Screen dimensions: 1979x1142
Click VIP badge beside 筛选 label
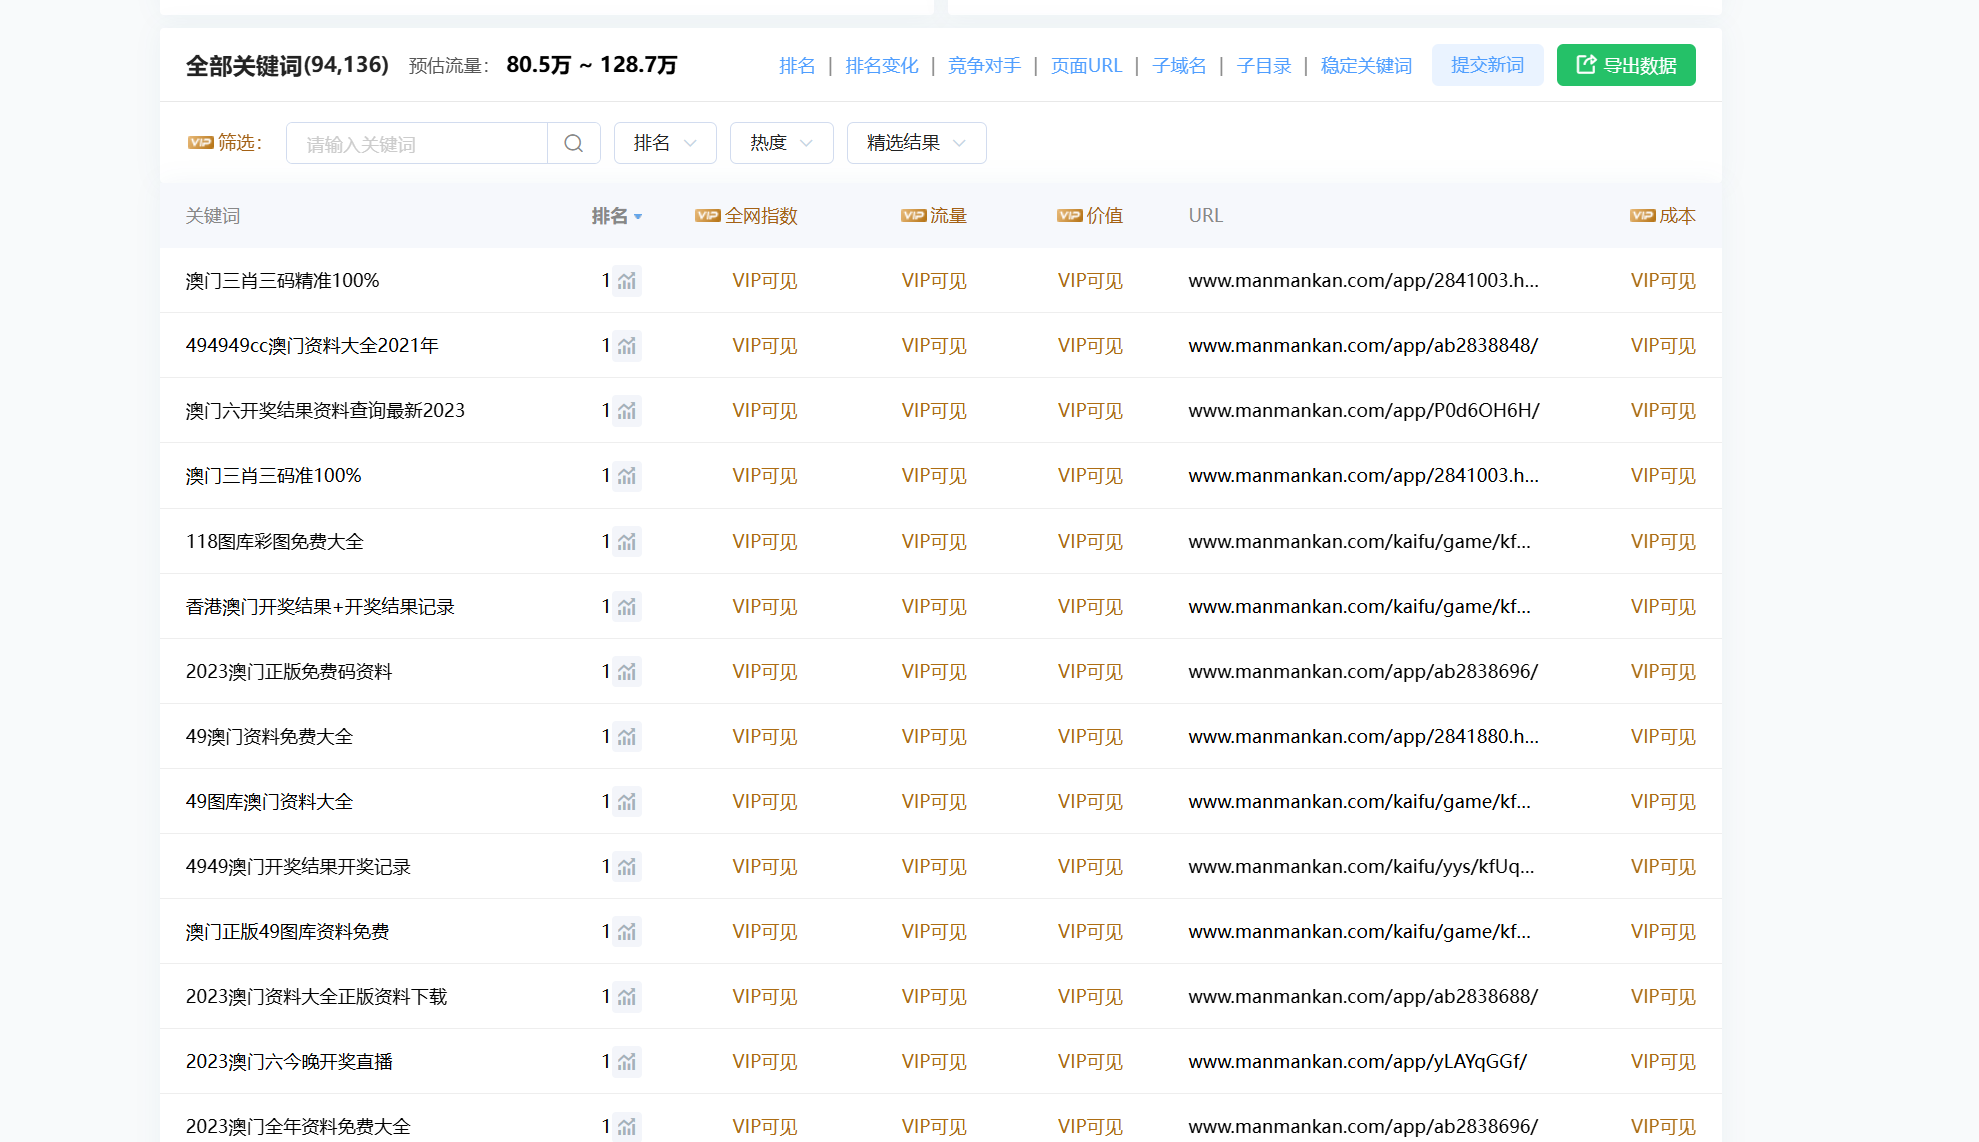[201, 143]
